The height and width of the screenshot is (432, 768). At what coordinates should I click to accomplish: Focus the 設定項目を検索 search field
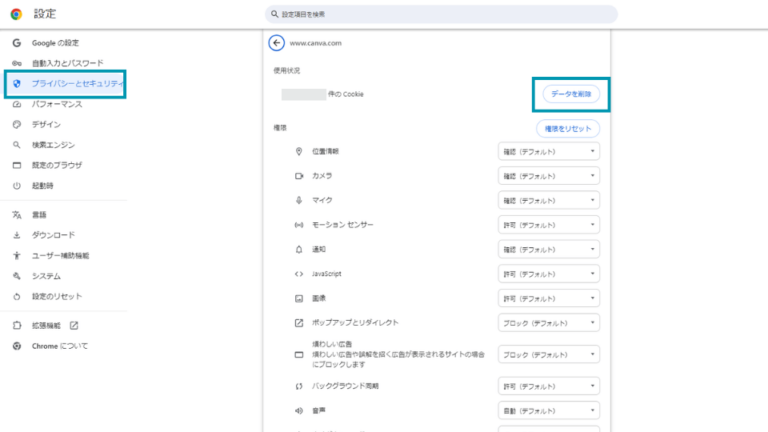tap(441, 14)
